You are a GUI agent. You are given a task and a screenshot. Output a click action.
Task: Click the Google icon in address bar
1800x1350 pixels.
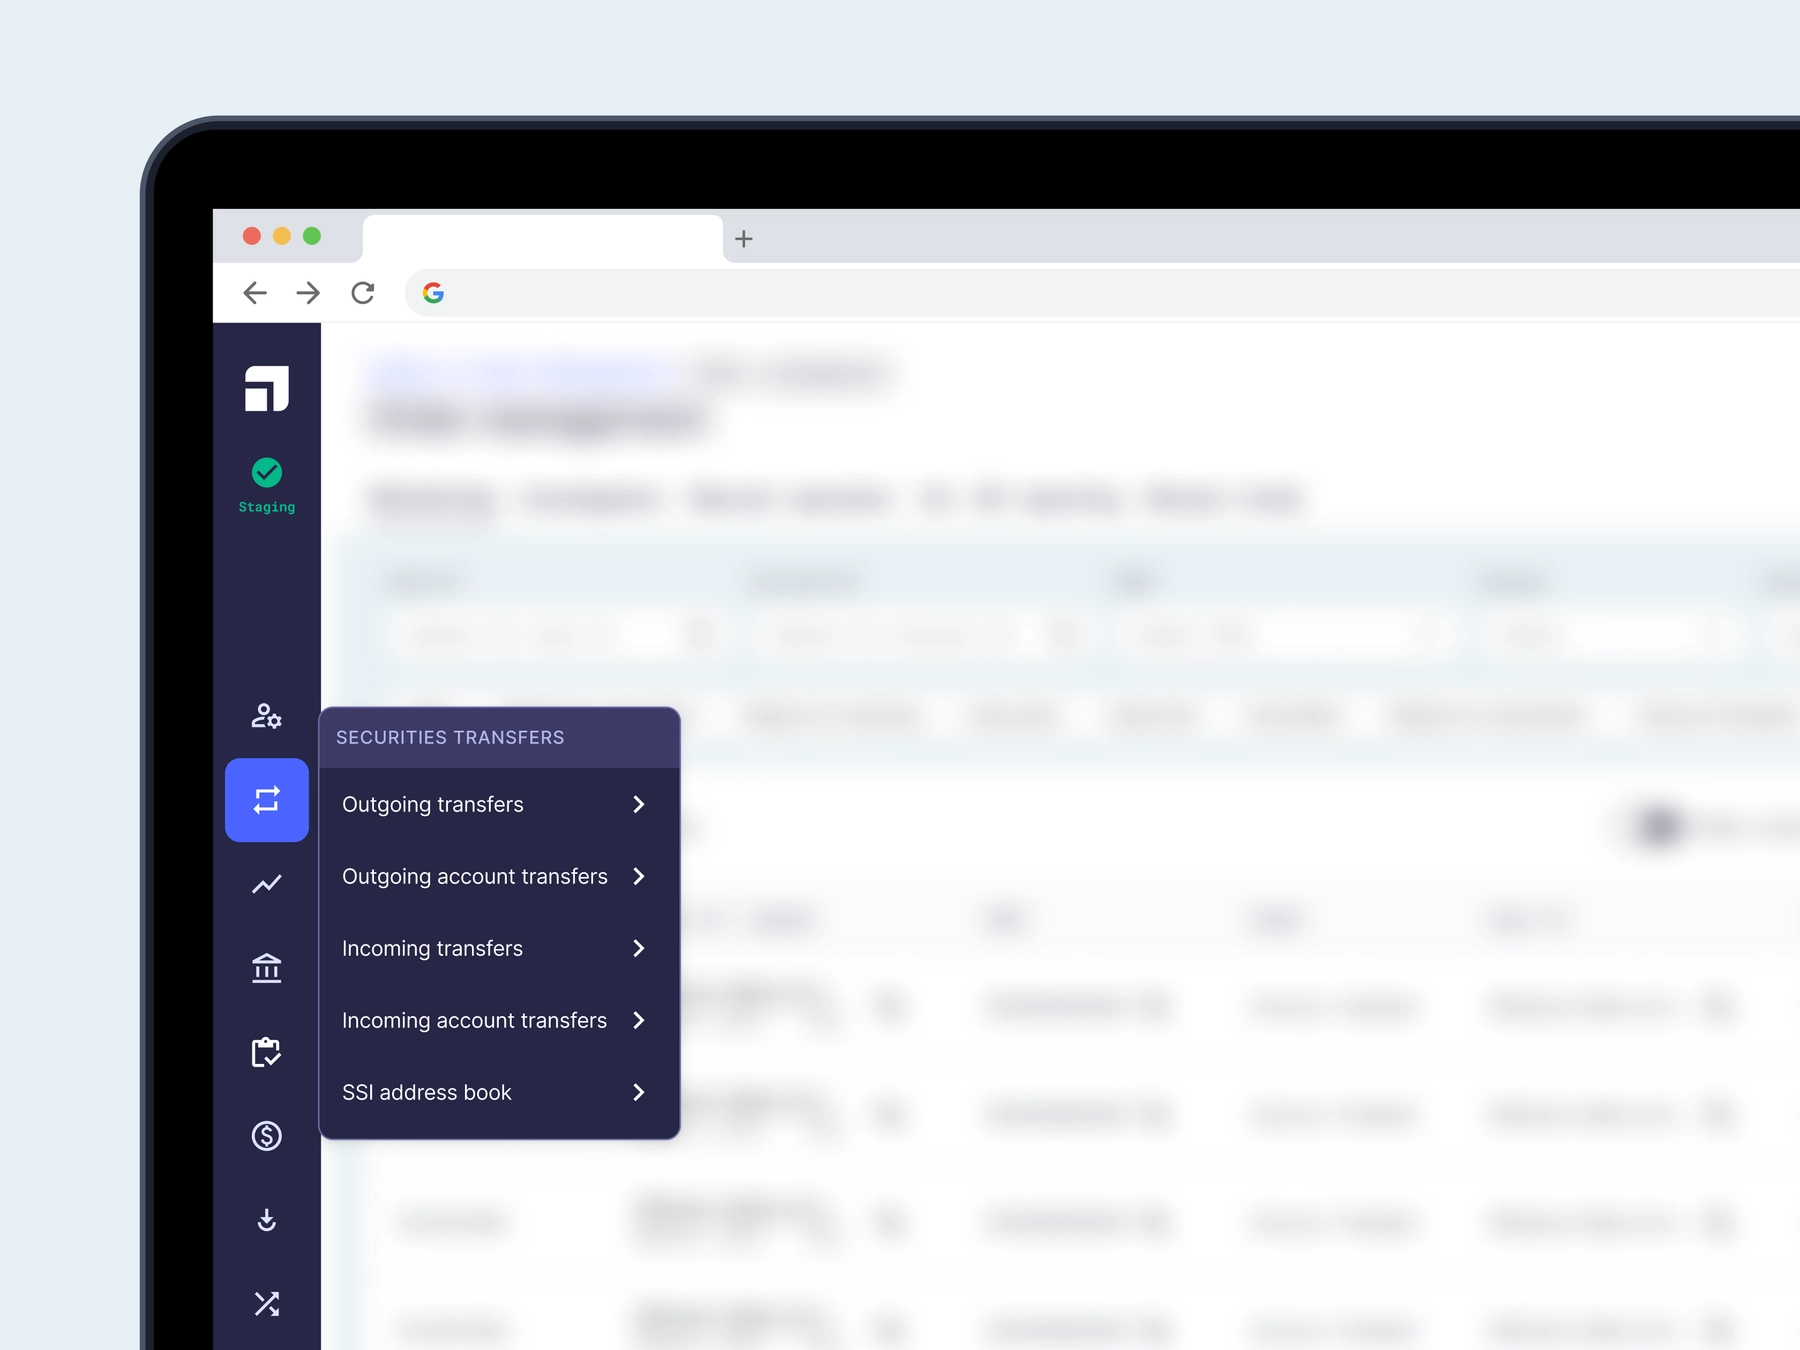[x=433, y=293]
